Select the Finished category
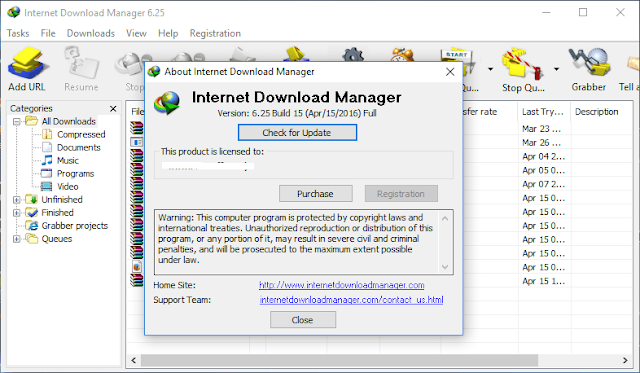Image resolution: width=640 pixels, height=373 pixels. tap(57, 213)
